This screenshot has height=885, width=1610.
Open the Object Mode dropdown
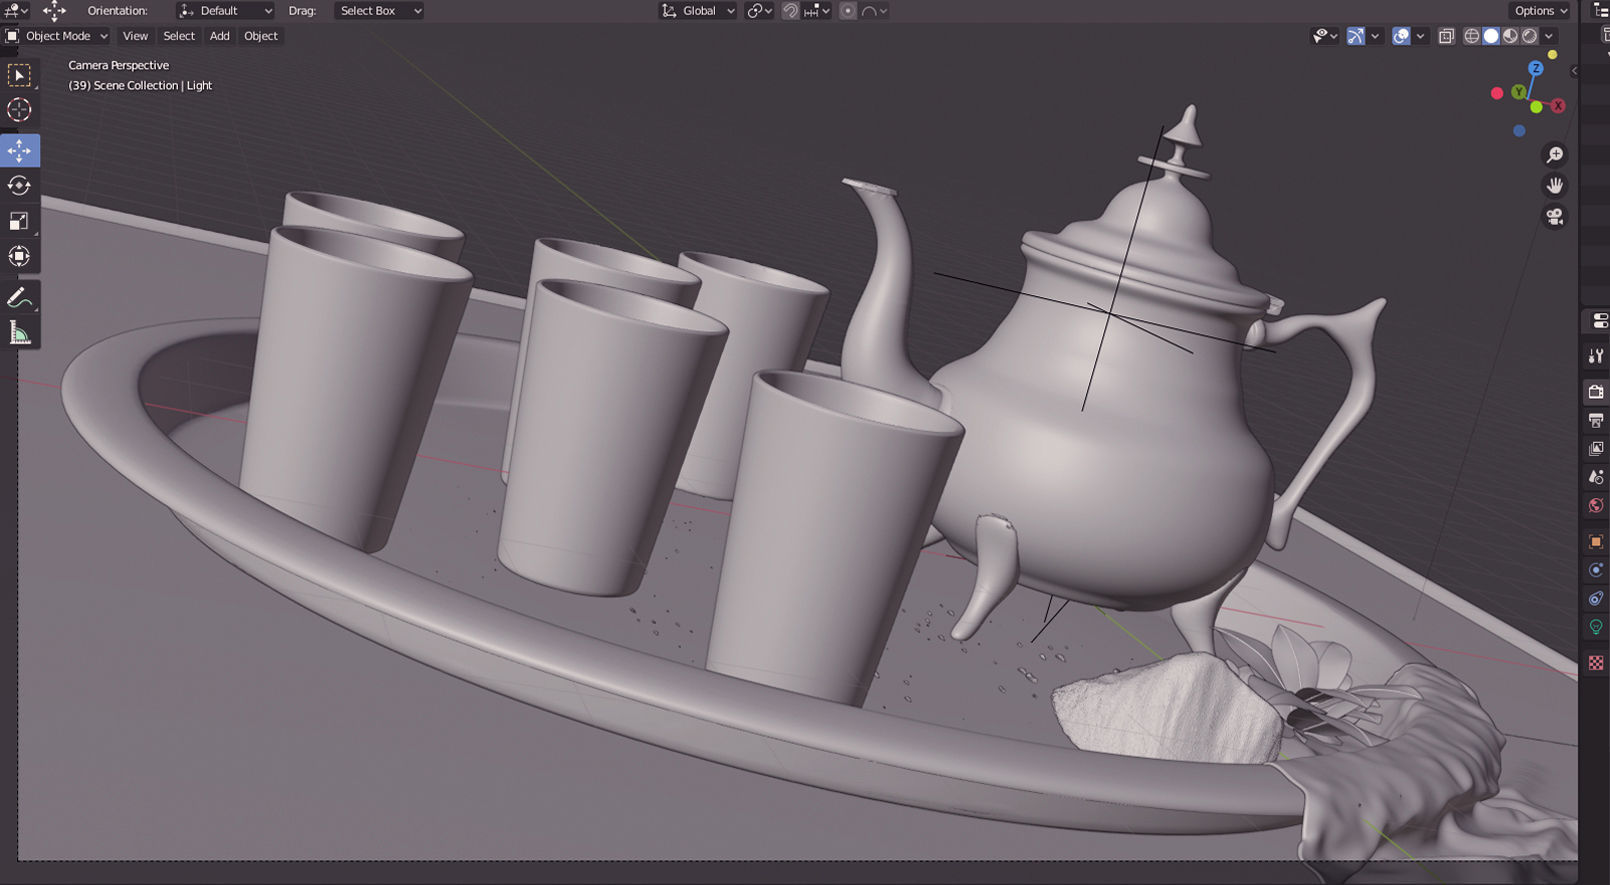tap(57, 36)
